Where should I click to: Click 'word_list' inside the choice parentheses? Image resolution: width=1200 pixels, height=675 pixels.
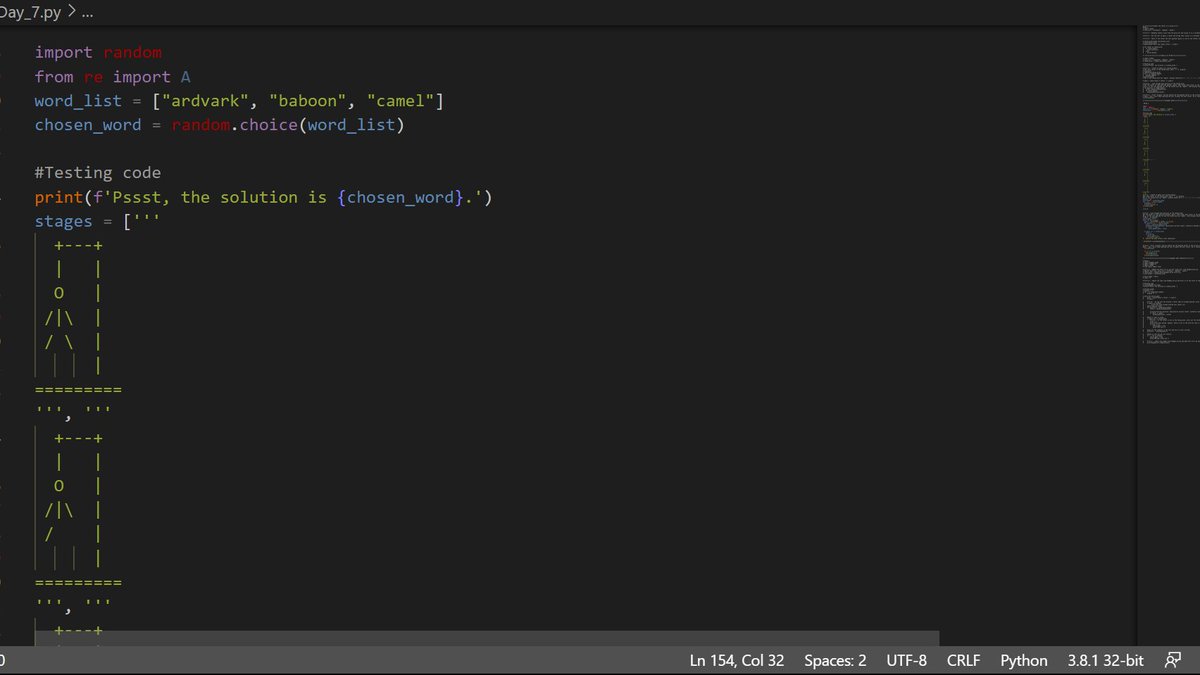click(351, 125)
